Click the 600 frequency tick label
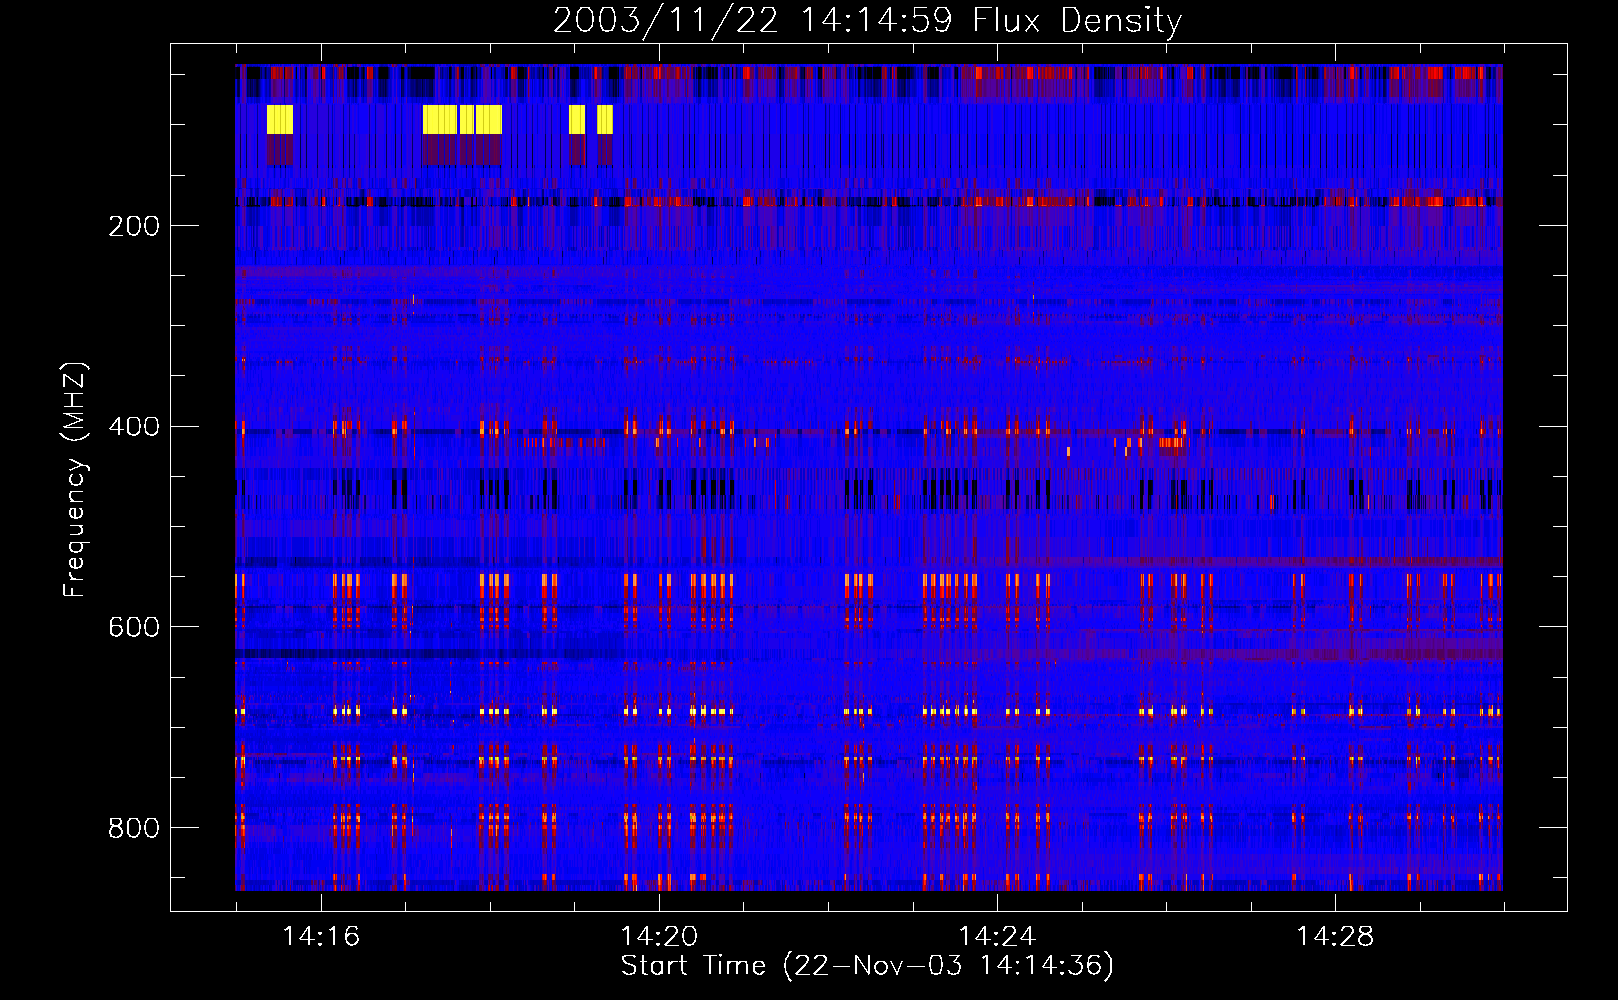 [x=134, y=627]
